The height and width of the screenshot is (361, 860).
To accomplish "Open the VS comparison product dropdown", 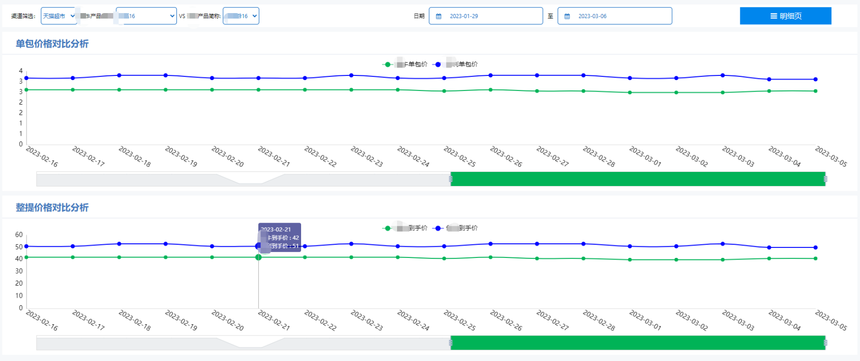I will (x=241, y=16).
